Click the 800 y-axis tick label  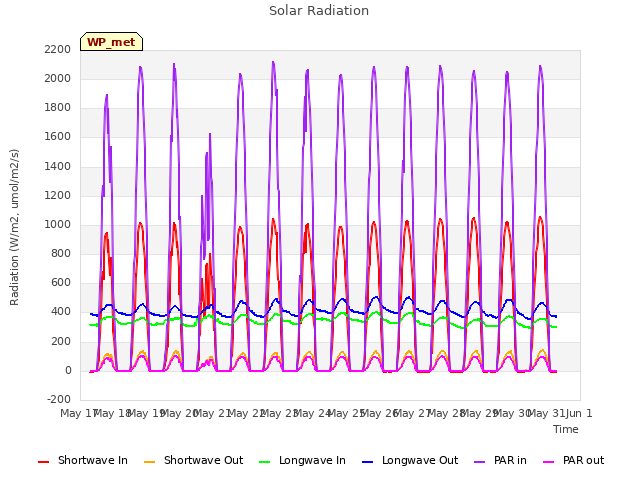click(x=61, y=253)
